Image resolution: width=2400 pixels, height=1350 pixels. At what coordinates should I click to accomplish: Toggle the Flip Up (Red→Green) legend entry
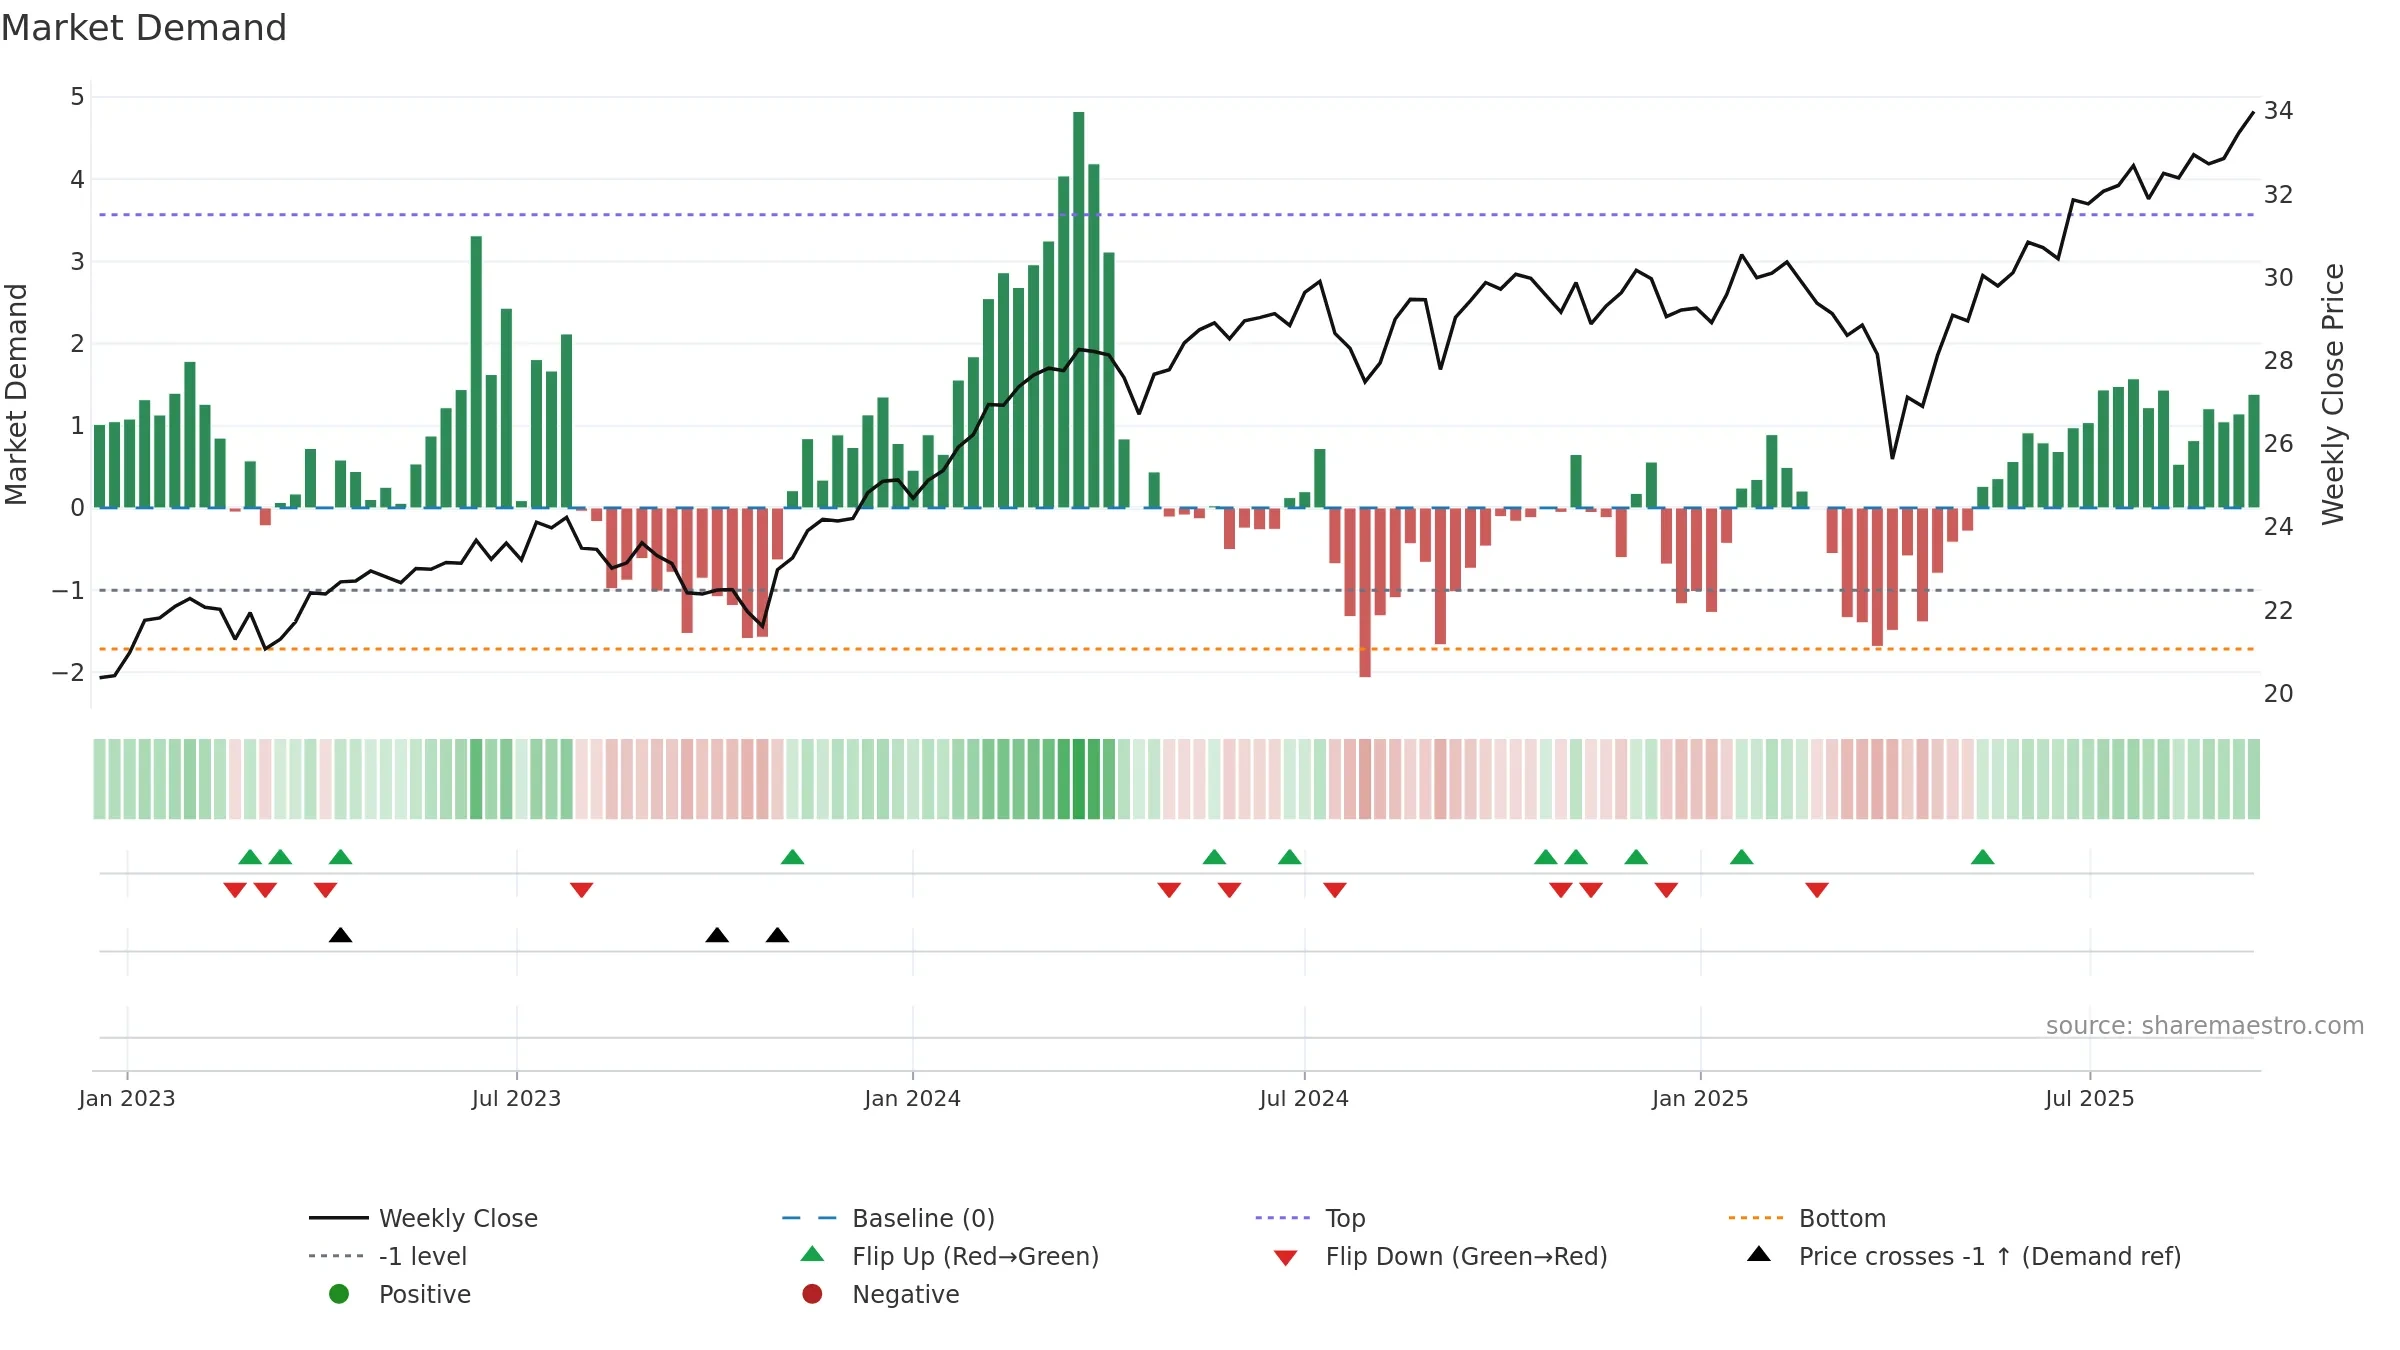point(950,1256)
